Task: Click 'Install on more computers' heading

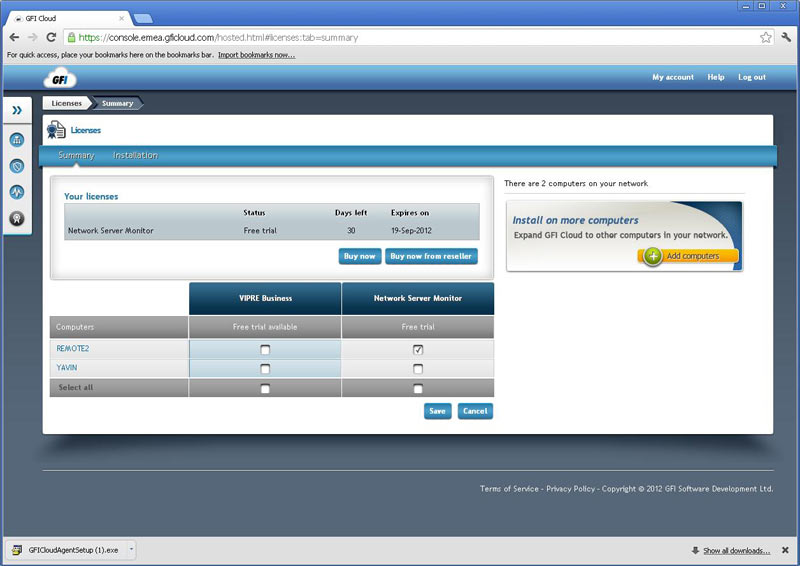Action: click(x=576, y=220)
